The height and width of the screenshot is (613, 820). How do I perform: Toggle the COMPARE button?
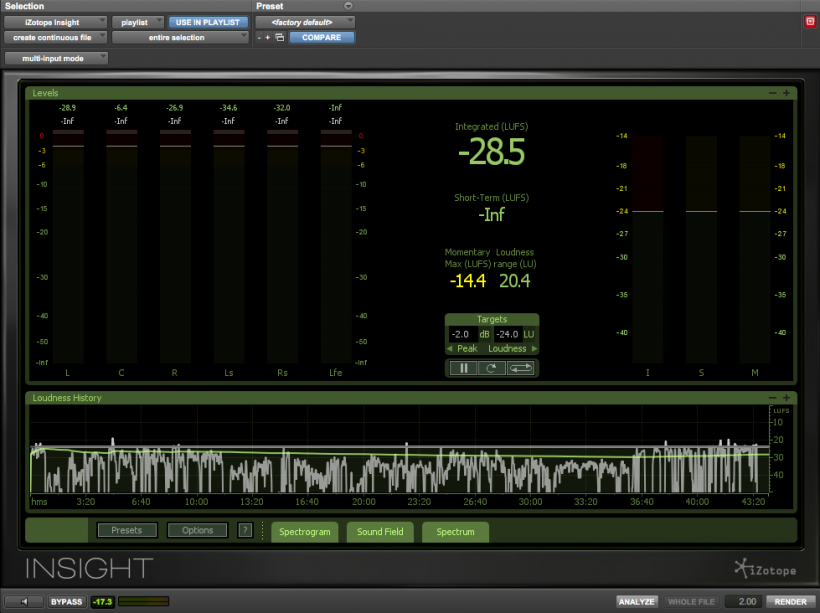[322, 38]
